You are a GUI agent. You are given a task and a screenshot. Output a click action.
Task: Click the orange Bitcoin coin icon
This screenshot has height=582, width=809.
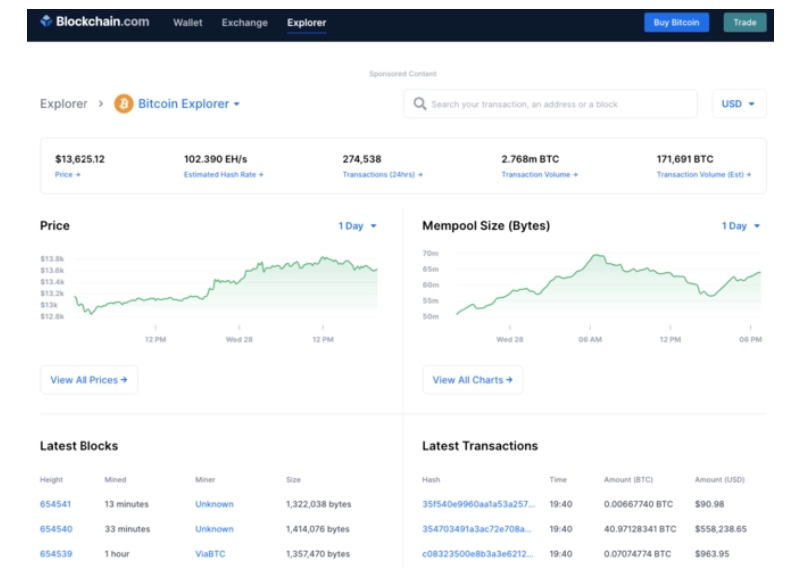(124, 104)
